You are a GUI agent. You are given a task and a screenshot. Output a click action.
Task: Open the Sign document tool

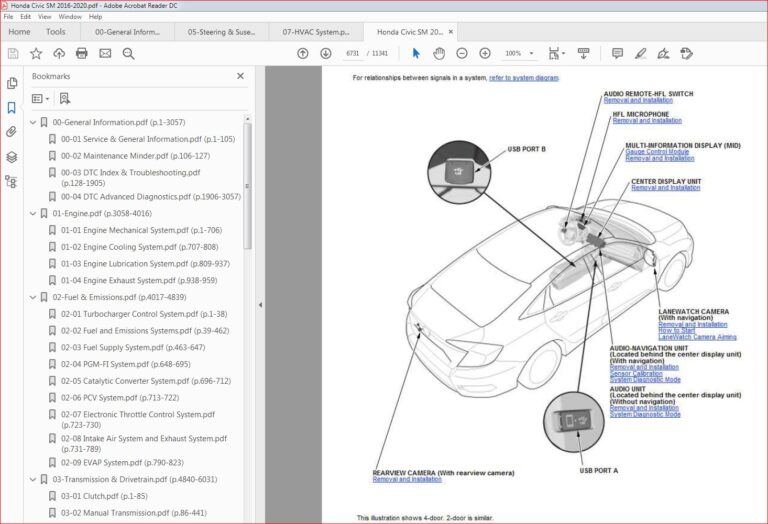[x=663, y=53]
